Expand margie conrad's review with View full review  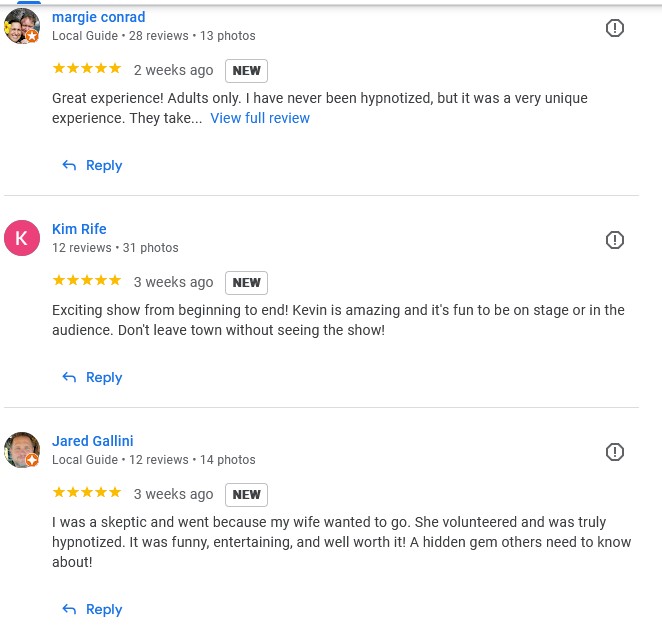click(x=260, y=118)
